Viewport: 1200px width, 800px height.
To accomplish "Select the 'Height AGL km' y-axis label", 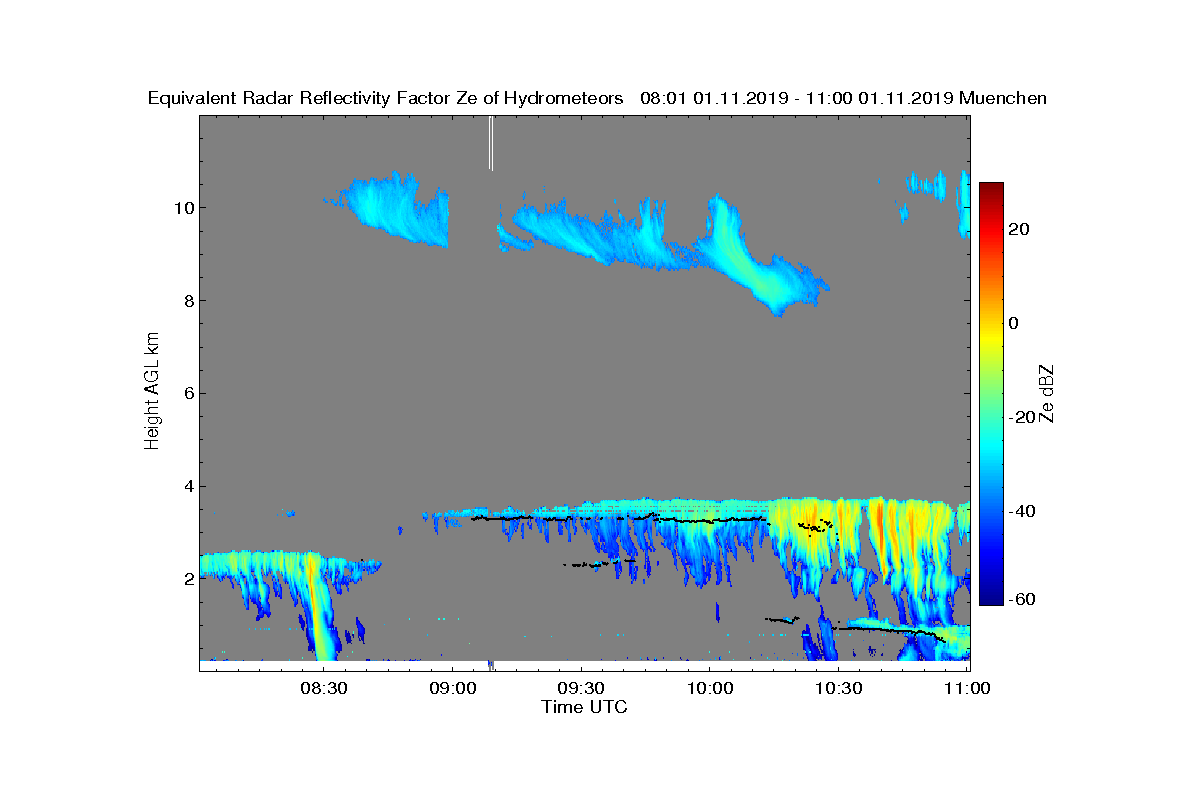I will pos(152,393).
